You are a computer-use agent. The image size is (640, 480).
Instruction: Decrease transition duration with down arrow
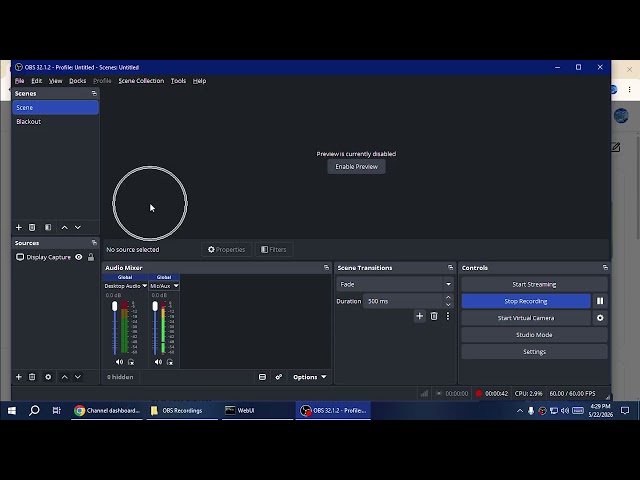[x=448, y=305]
